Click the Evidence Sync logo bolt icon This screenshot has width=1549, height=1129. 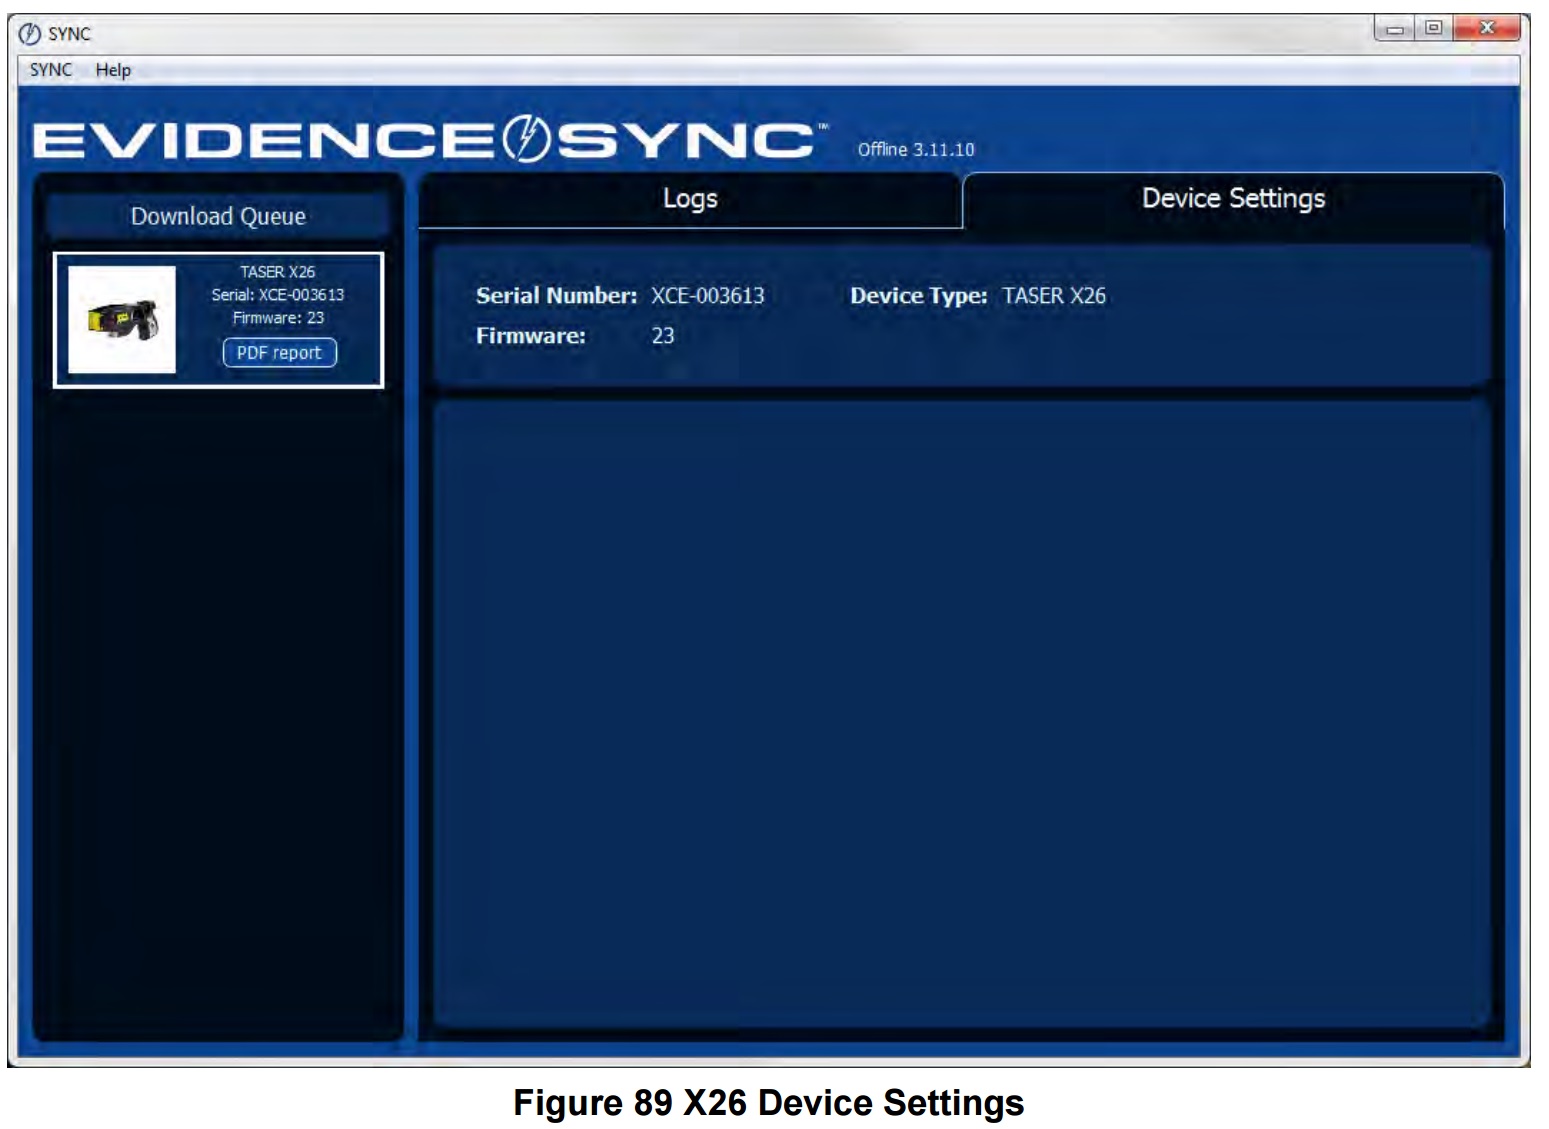526,139
